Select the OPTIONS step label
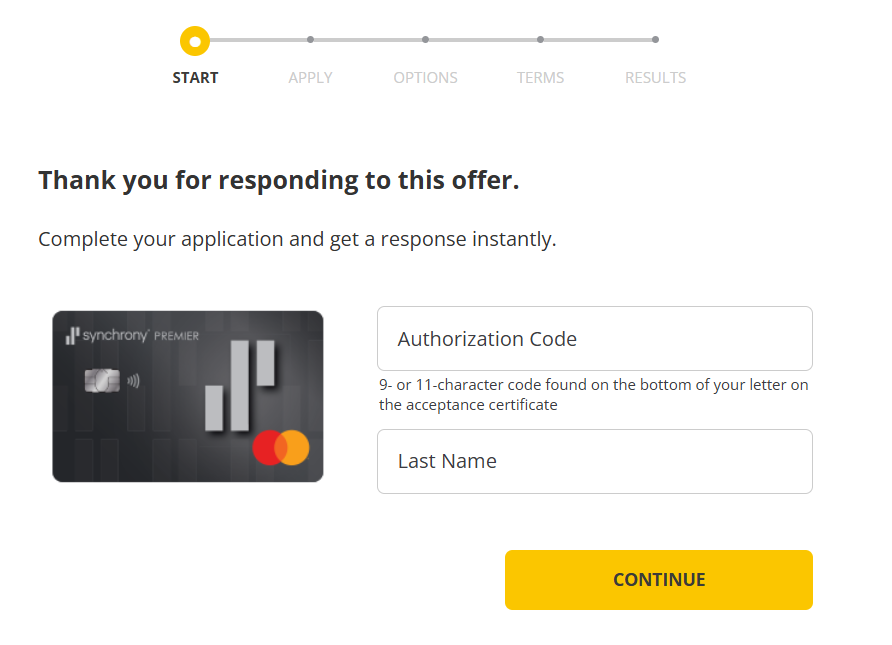 pyautogui.click(x=425, y=78)
